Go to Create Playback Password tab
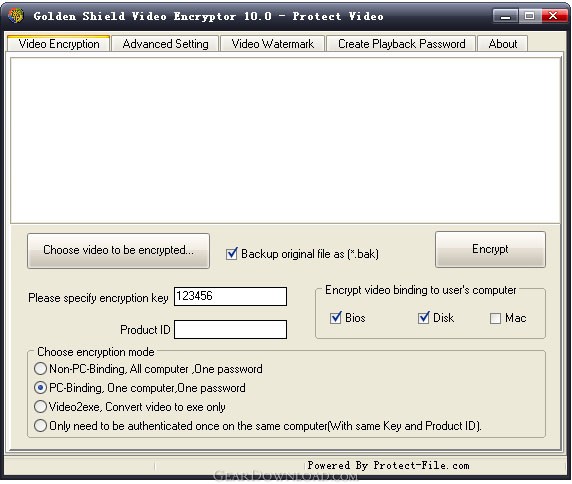 pos(401,44)
